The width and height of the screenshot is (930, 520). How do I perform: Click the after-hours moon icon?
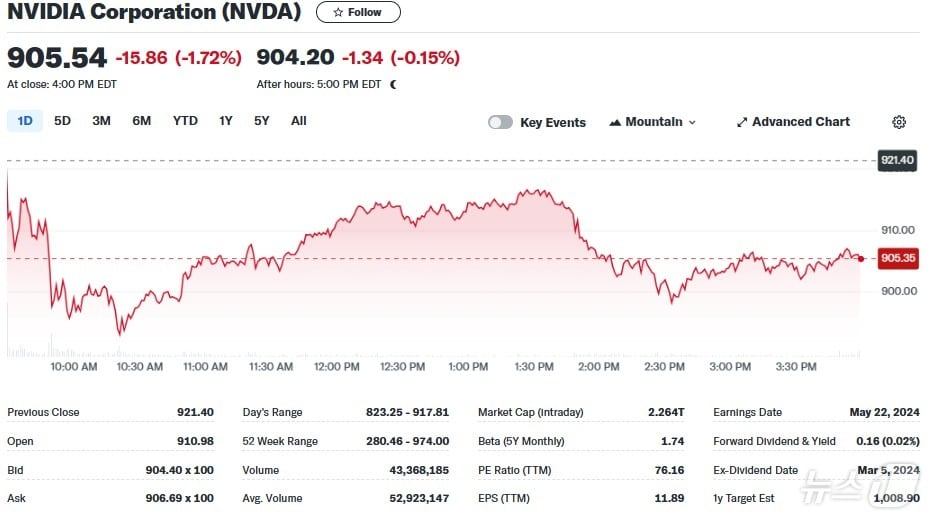pos(393,85)
